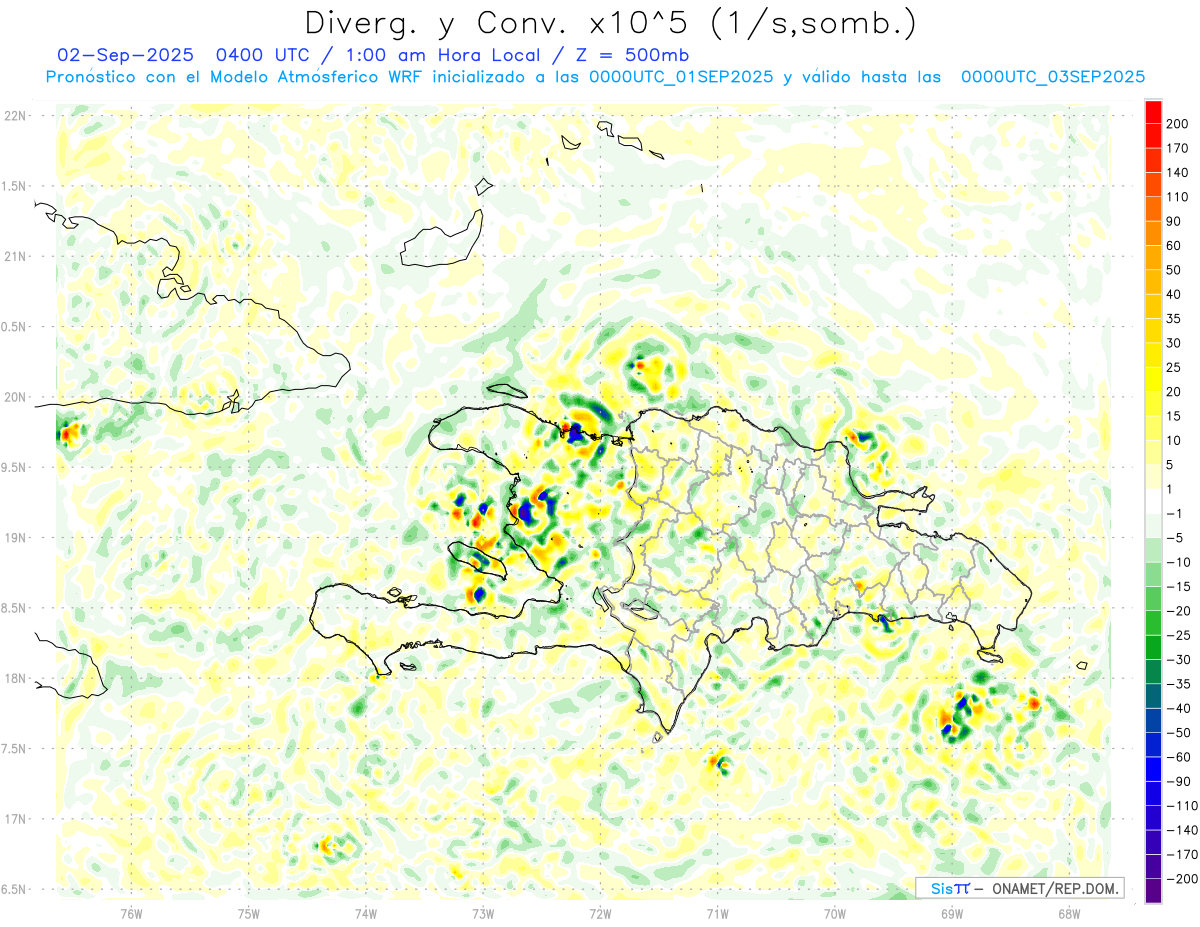The width and height of the screenshot is (1200, 927).
Task: Click the positive '60' colorbar value
Action: pos(1174,246)
